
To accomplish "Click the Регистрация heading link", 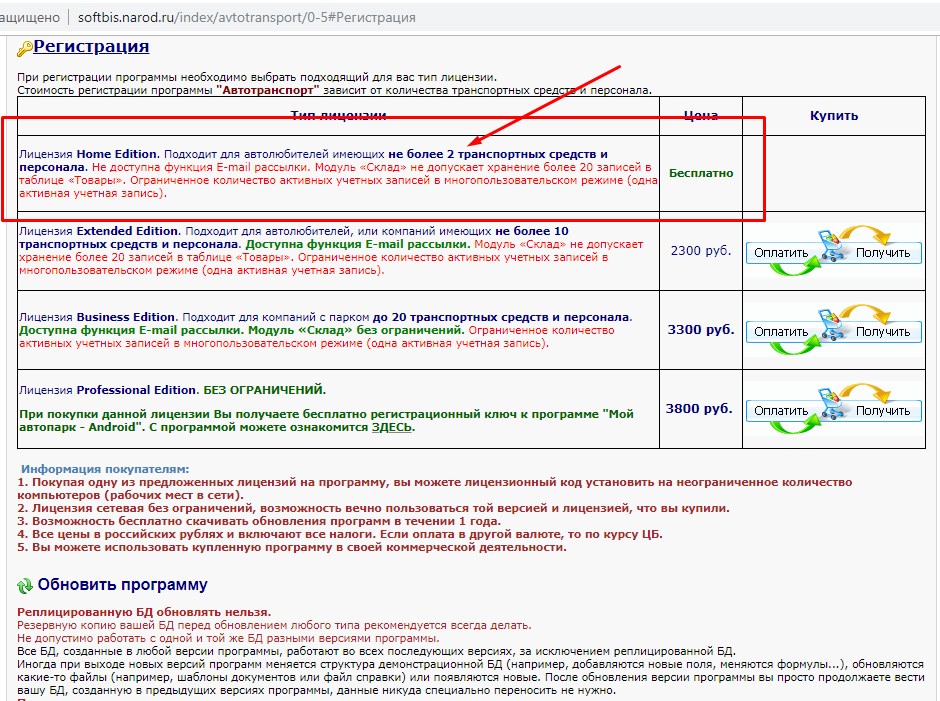I will (91, 47).
